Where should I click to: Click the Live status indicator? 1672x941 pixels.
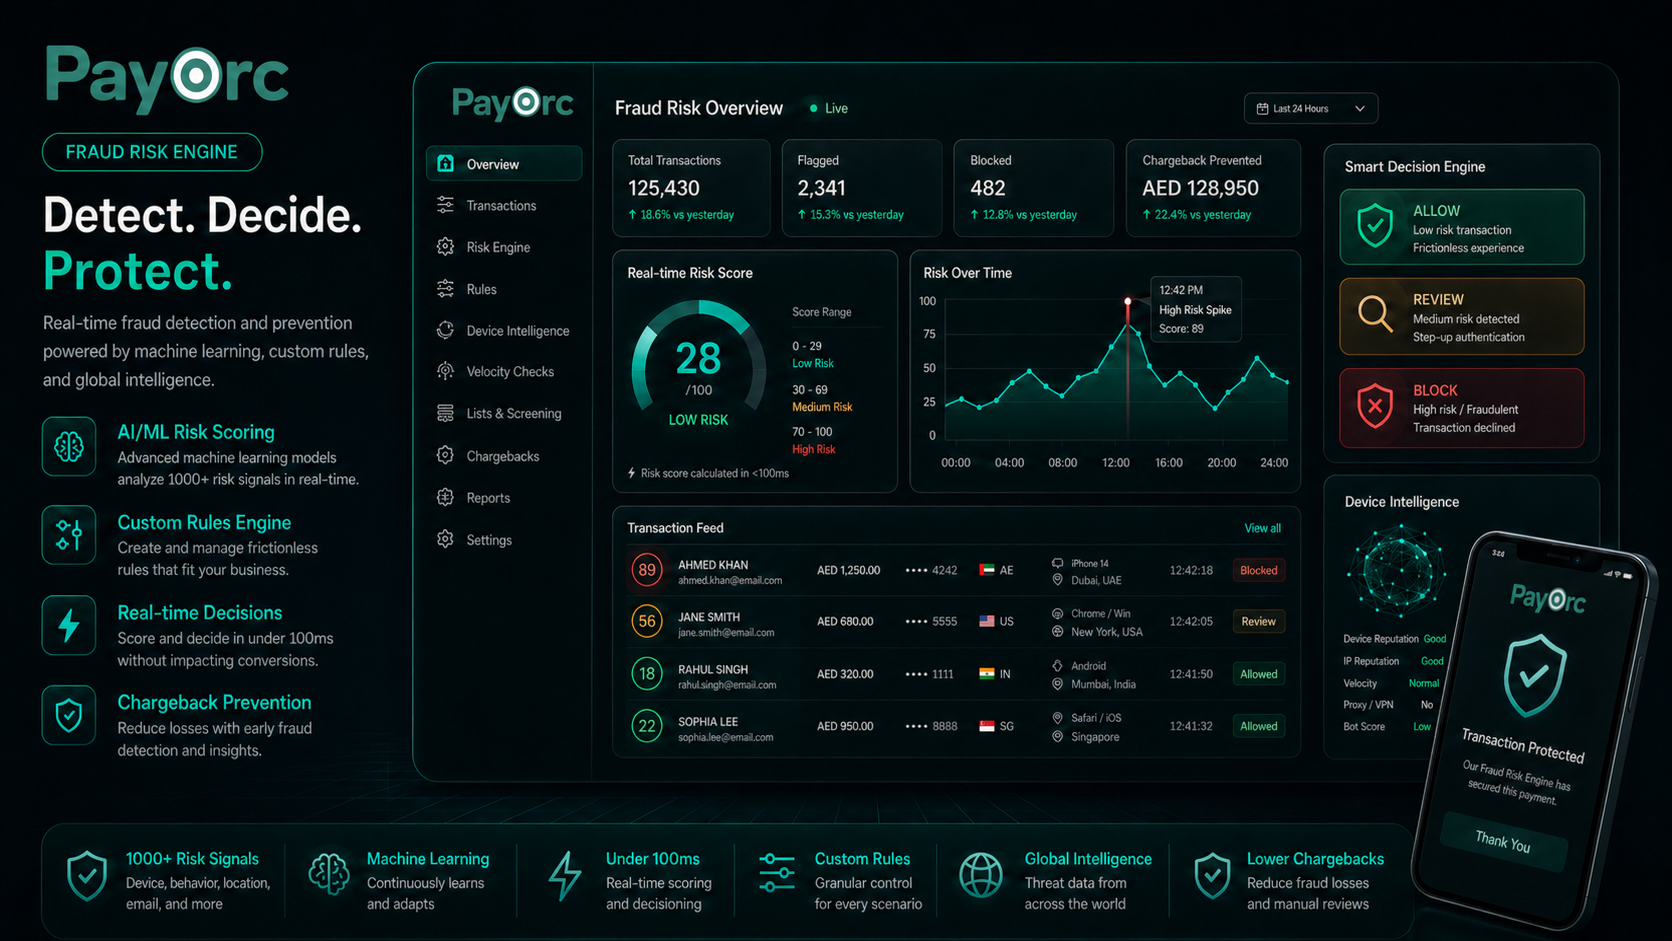pyautogui.click(x=829, y=108)
